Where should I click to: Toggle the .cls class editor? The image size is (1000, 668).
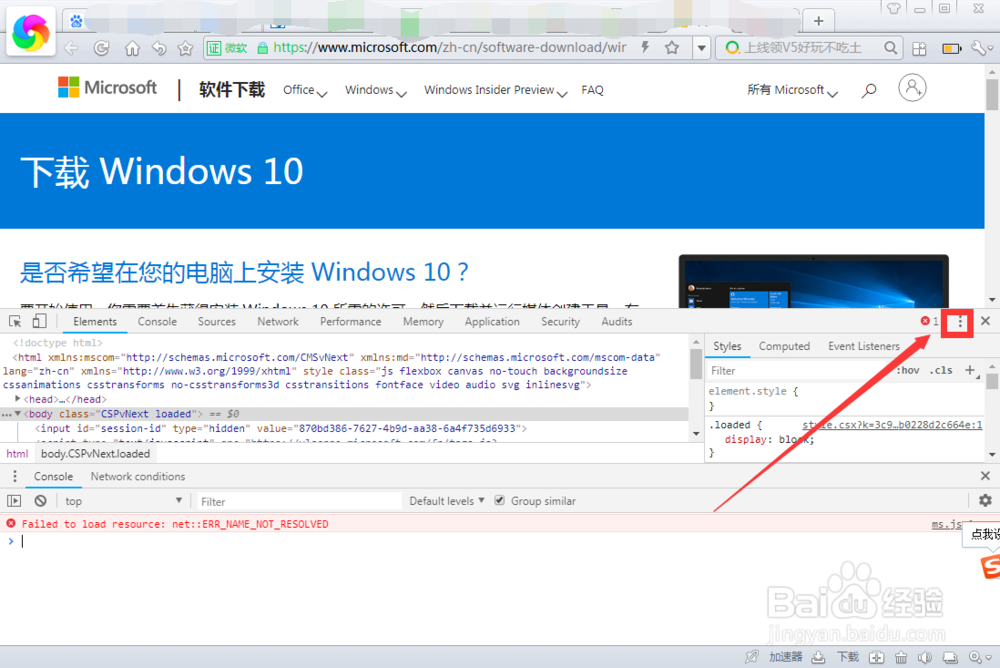(941, 370)
